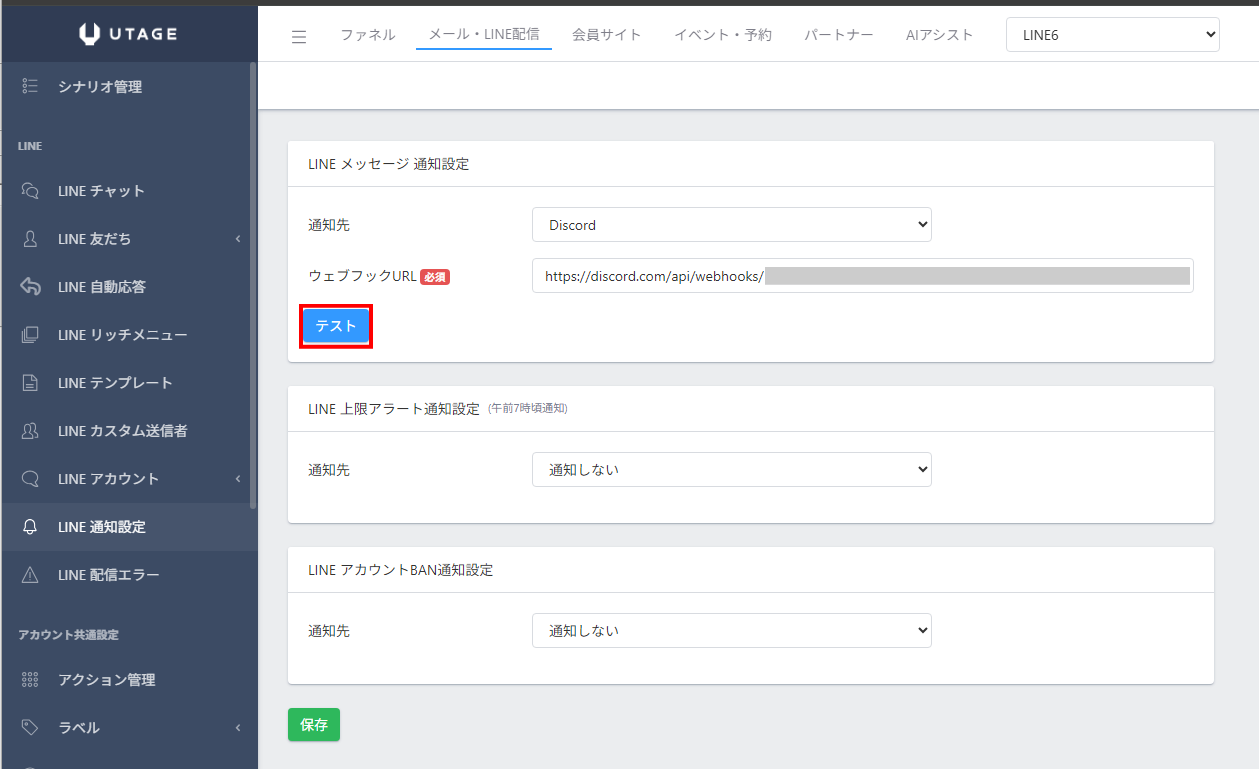Click the LINE delivery error warning icon
Screen dimensions: 1259x769
[30, 575]
